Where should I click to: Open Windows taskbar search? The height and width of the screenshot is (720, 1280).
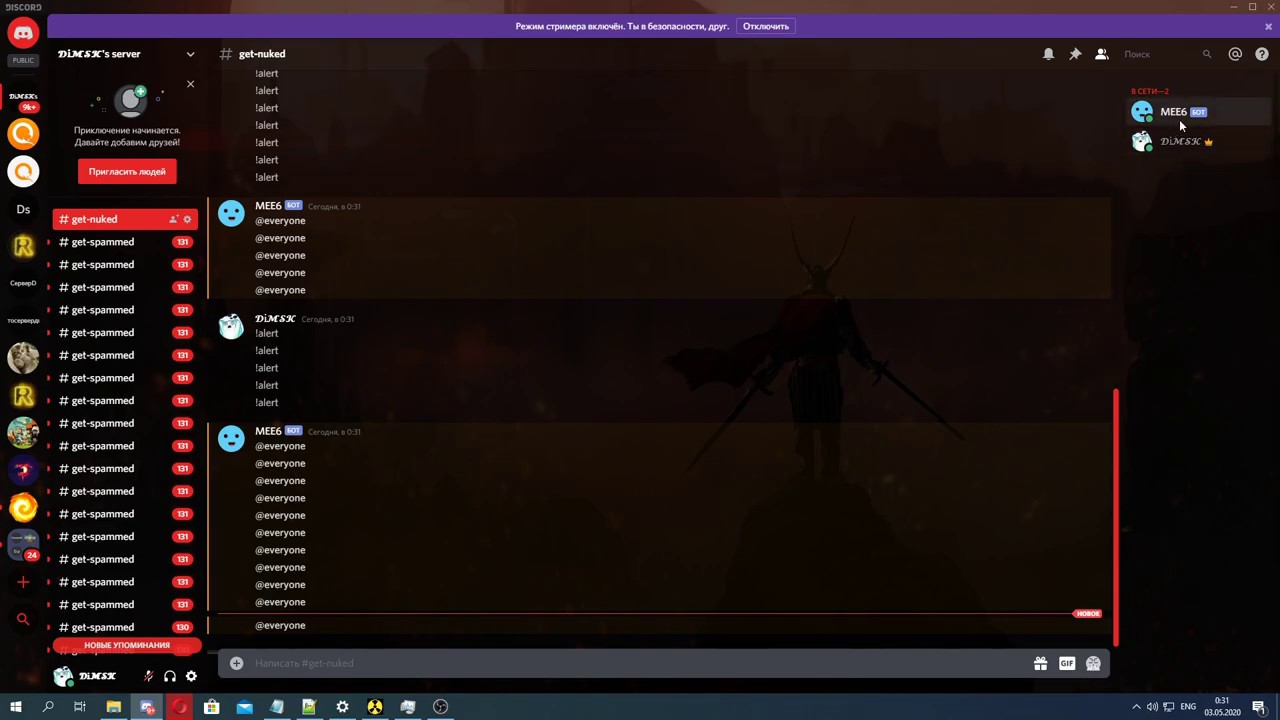(x=47, y=707)
